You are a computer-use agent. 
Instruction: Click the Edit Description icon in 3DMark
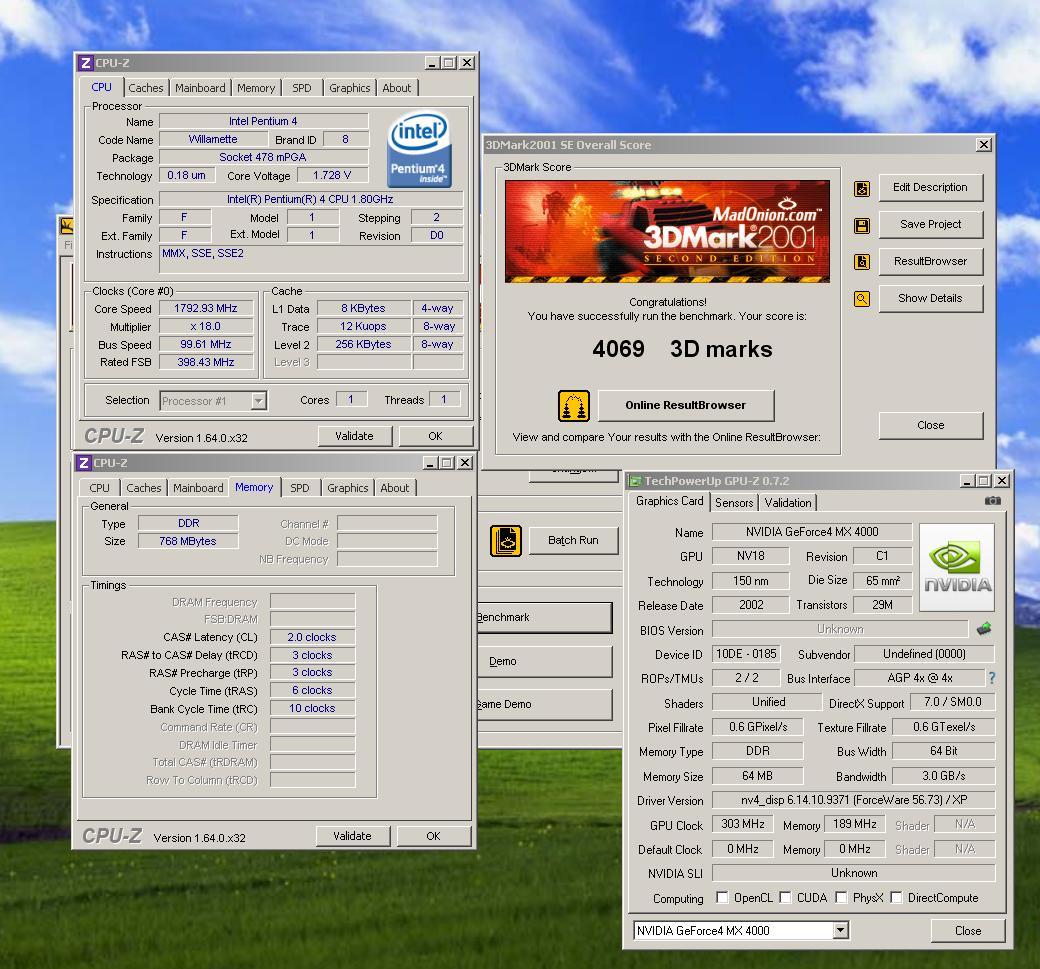click(x=862, y=189)
